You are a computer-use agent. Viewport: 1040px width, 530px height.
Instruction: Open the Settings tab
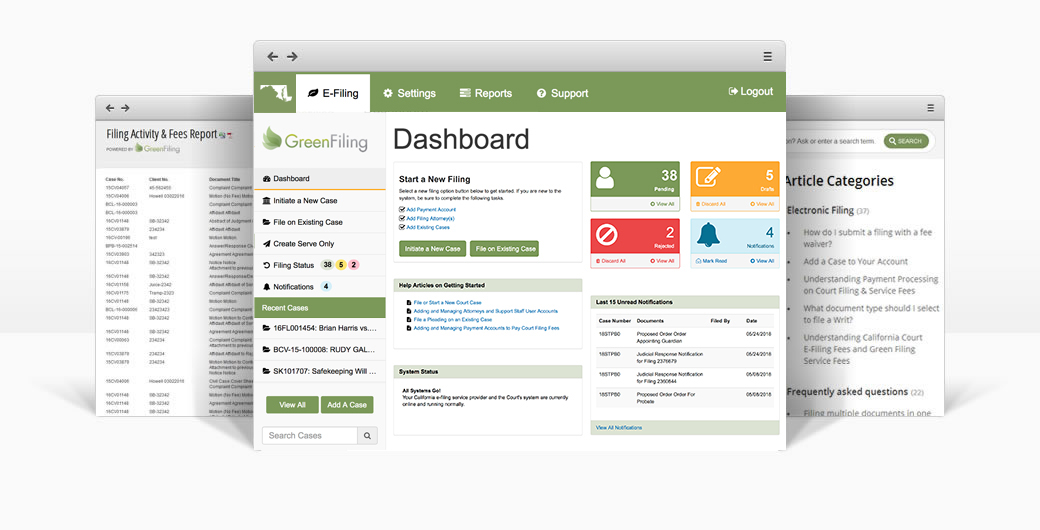click(409, 93)
